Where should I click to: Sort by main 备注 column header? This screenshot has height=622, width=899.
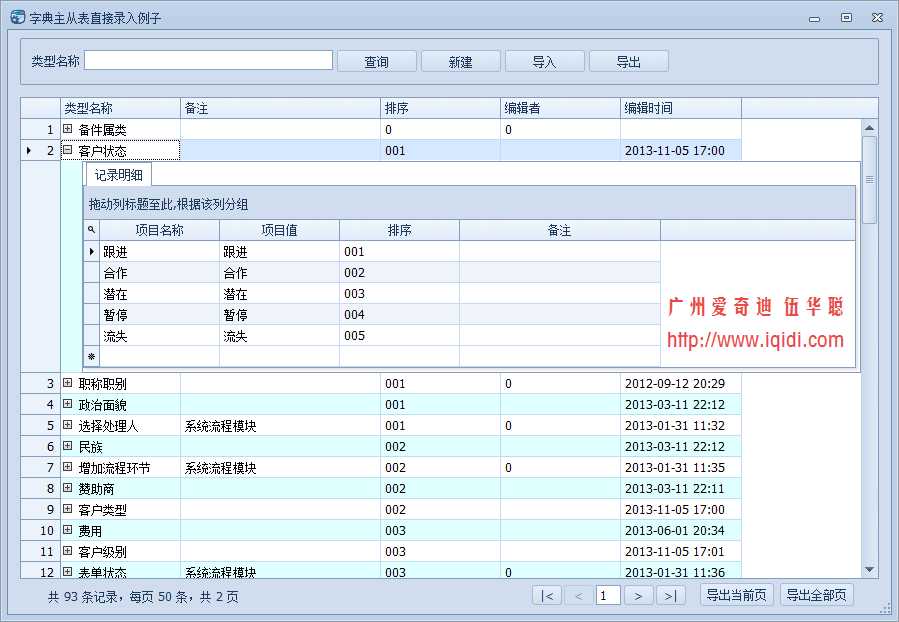[280, 108]
